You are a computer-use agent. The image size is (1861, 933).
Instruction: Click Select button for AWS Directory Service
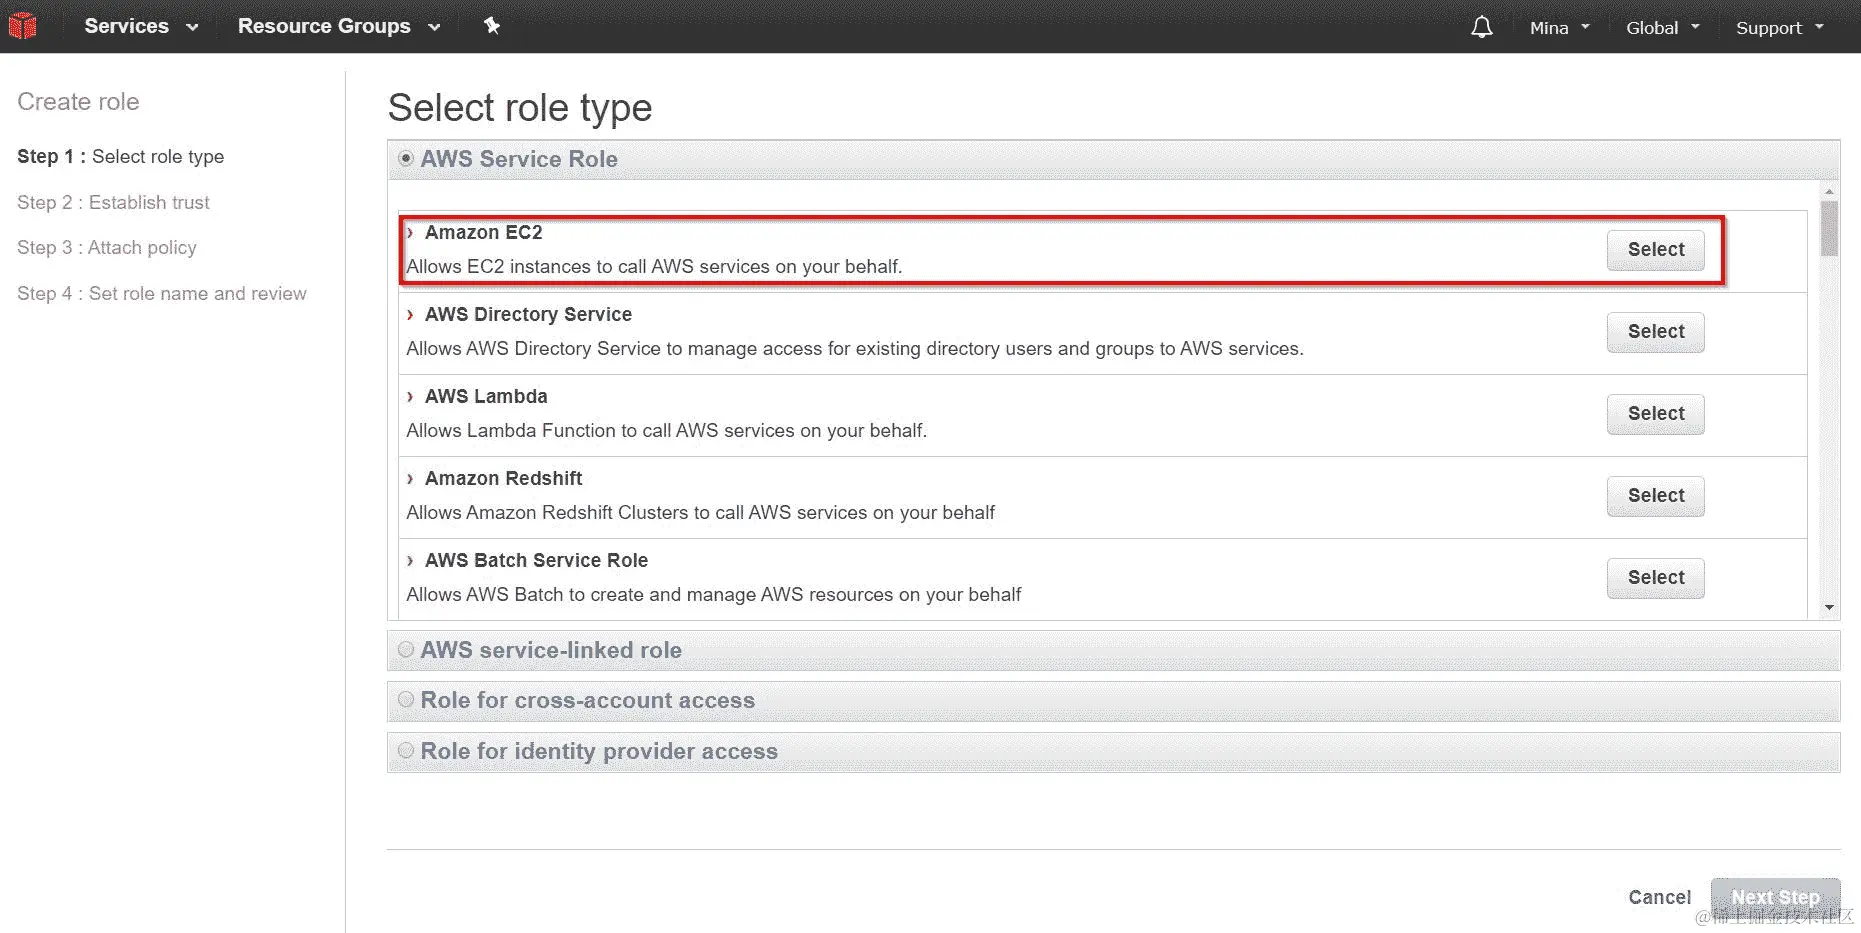(x=1656, y=332)
